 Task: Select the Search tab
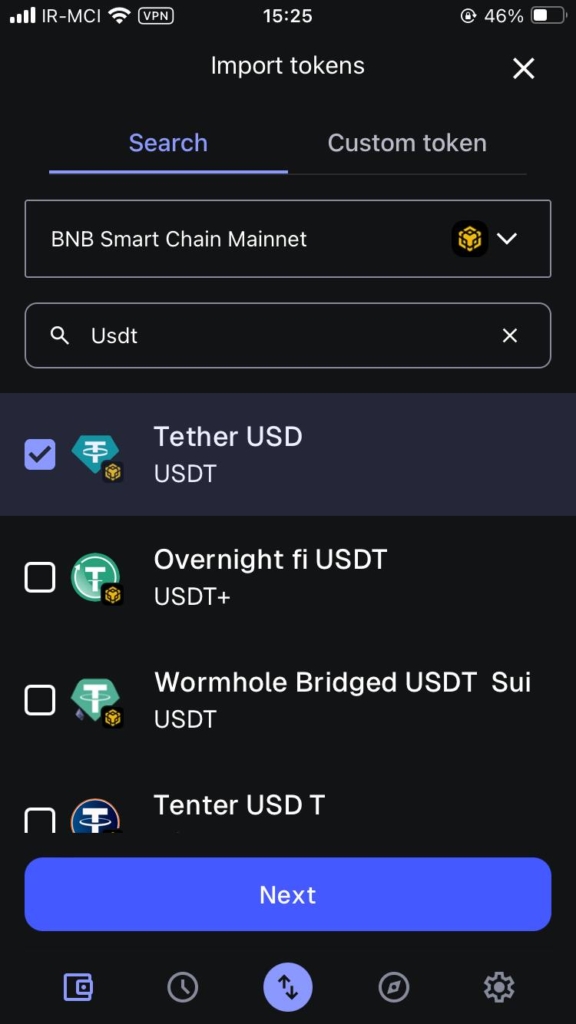click(168, 143)
